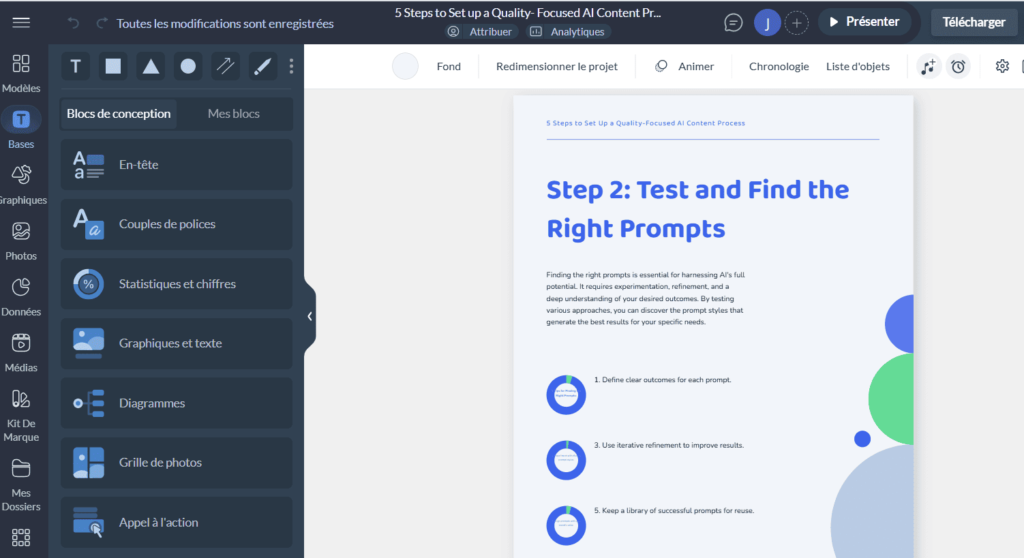
Task: Open the Chronologie panel
Action: click(778, 66)
